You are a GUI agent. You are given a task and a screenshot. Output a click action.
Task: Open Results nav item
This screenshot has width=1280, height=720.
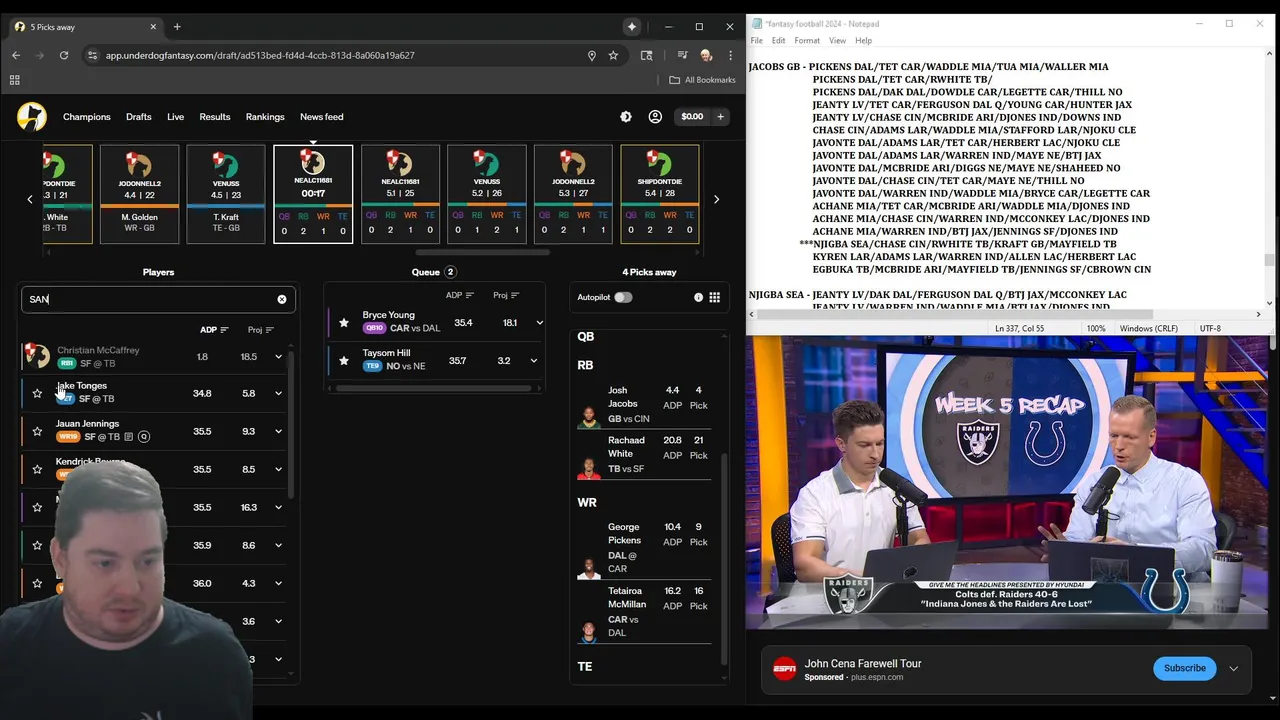pyautogui.click(x=215, y=117)
